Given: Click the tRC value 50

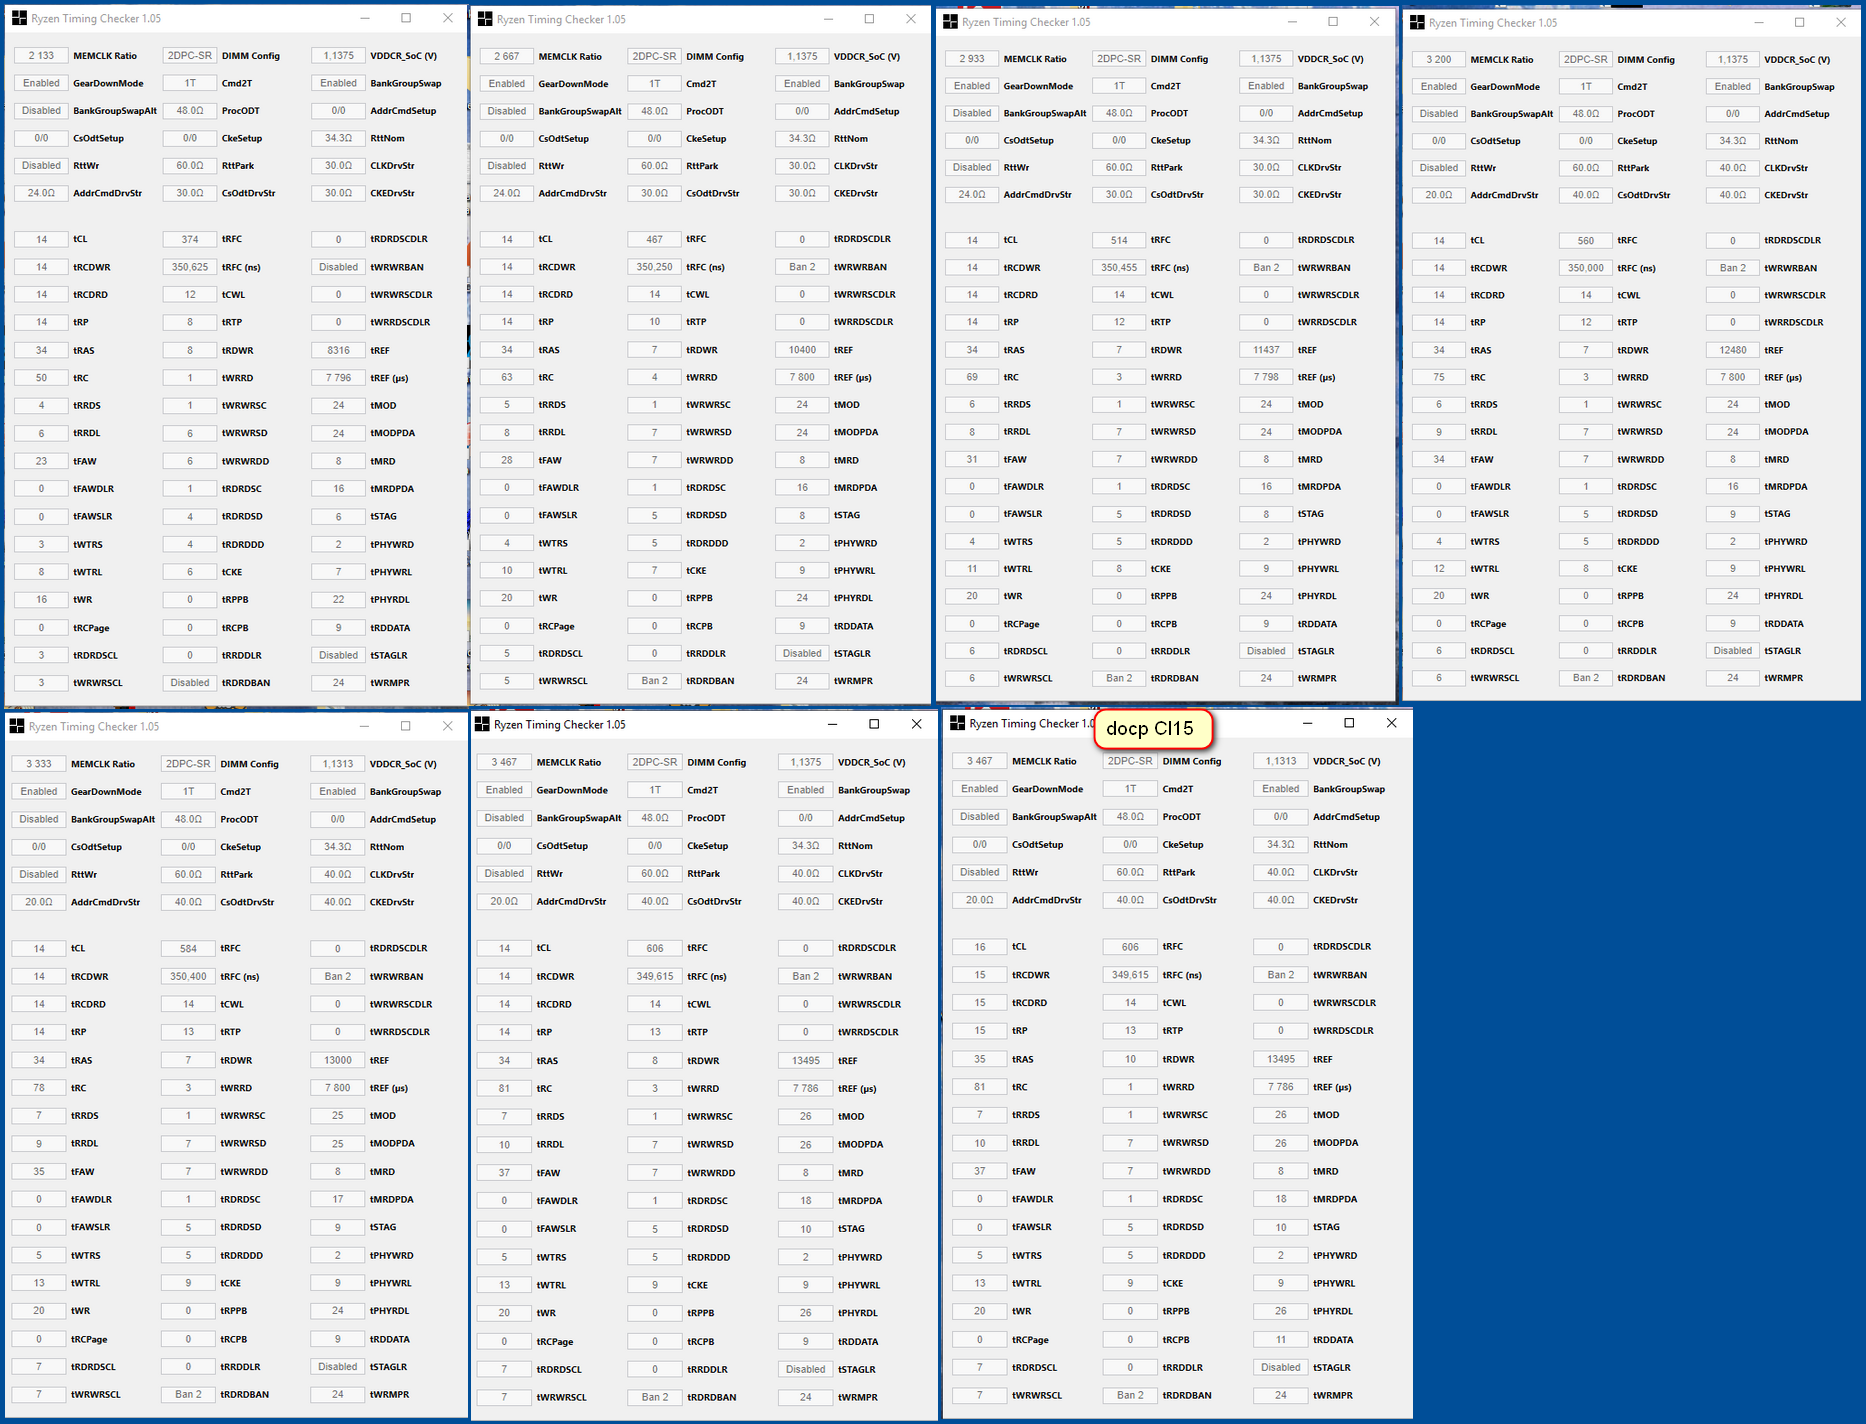Looking at the screenshot, I should point(41,379).
